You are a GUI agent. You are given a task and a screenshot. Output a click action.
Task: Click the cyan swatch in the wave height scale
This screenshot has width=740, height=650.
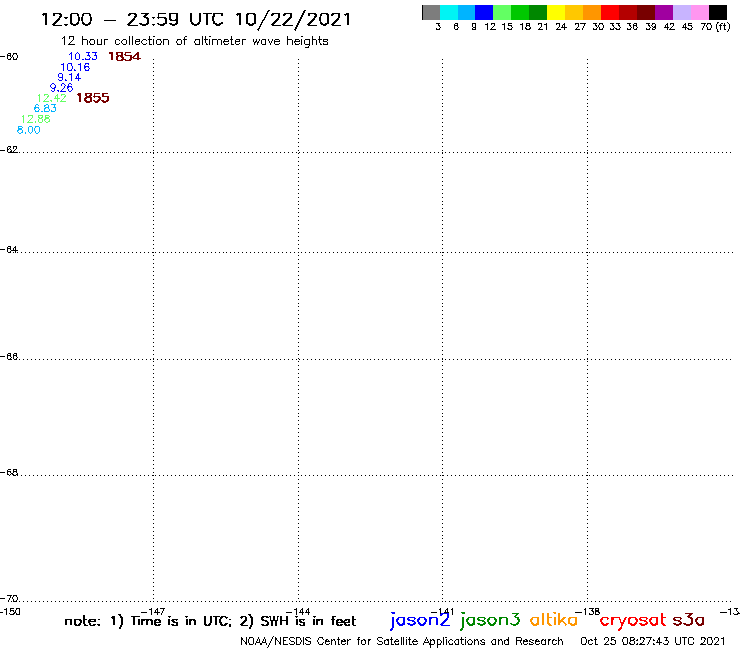point(449,12)
